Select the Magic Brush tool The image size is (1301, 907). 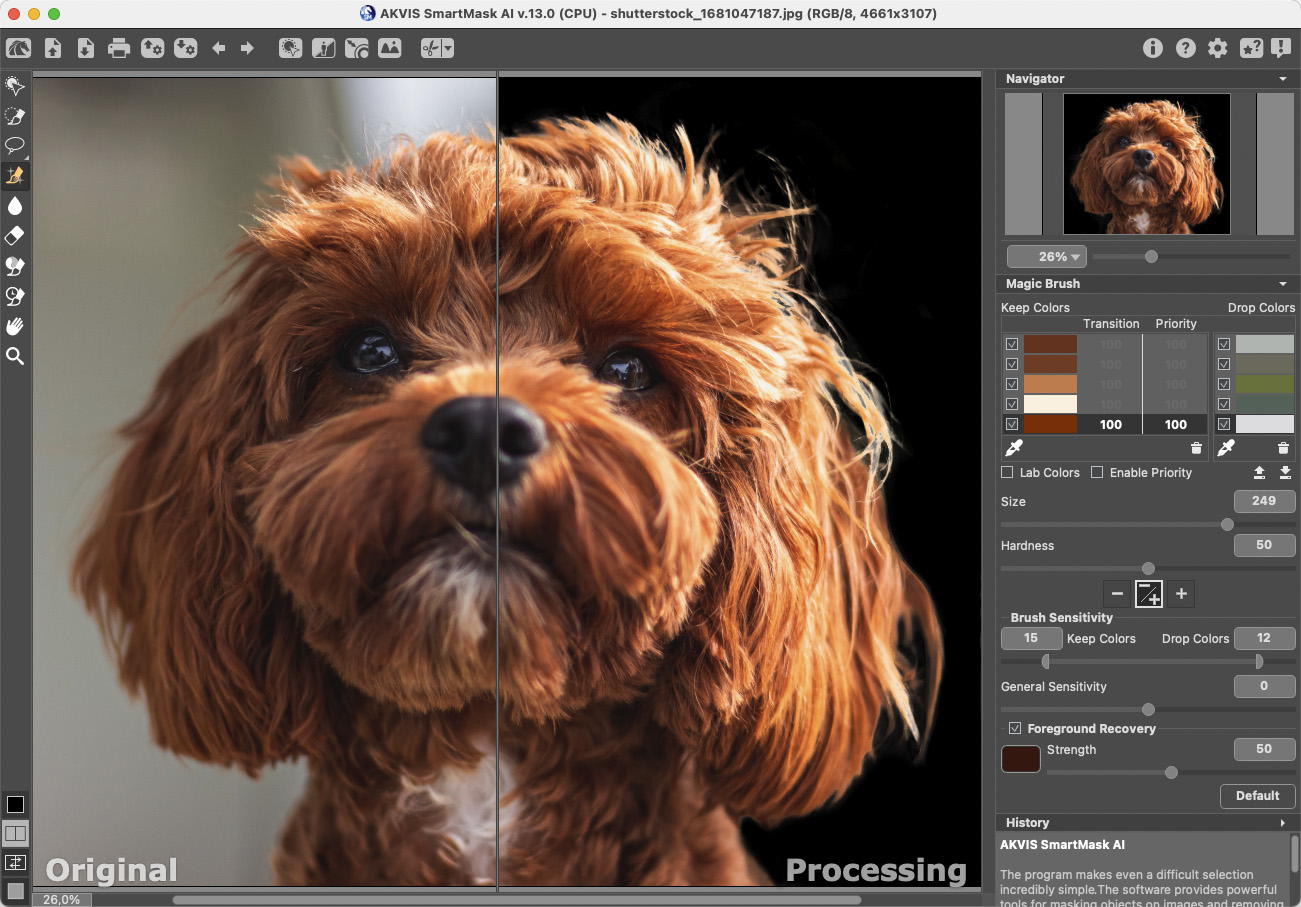click(15, 176)
